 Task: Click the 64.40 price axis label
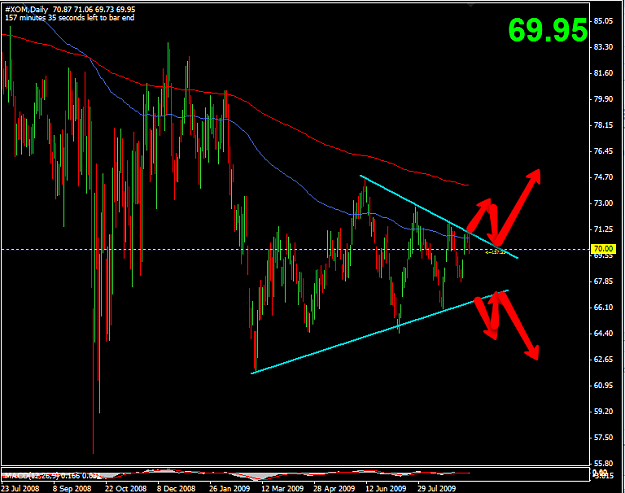603,333
